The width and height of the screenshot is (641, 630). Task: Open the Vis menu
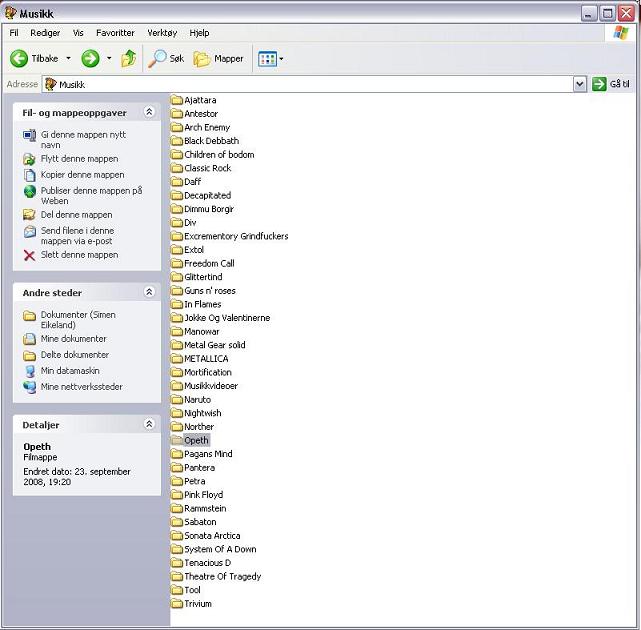pos(78,33)
